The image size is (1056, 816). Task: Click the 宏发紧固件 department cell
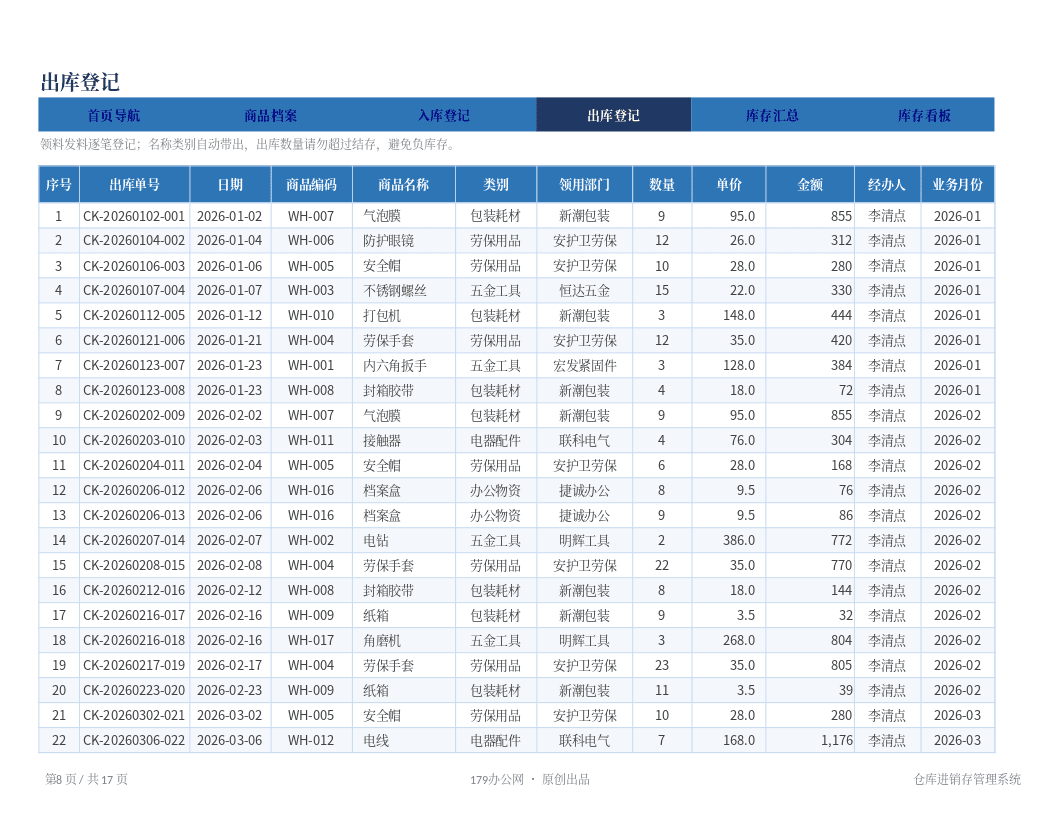pos(585,366)
